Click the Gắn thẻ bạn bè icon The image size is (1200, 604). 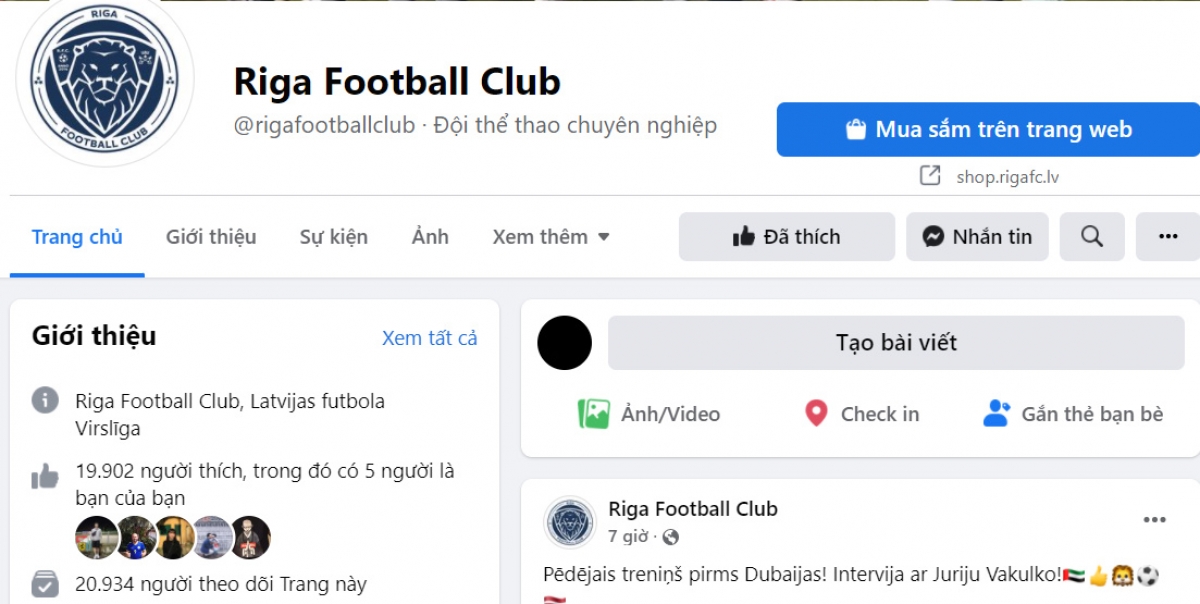996,414
